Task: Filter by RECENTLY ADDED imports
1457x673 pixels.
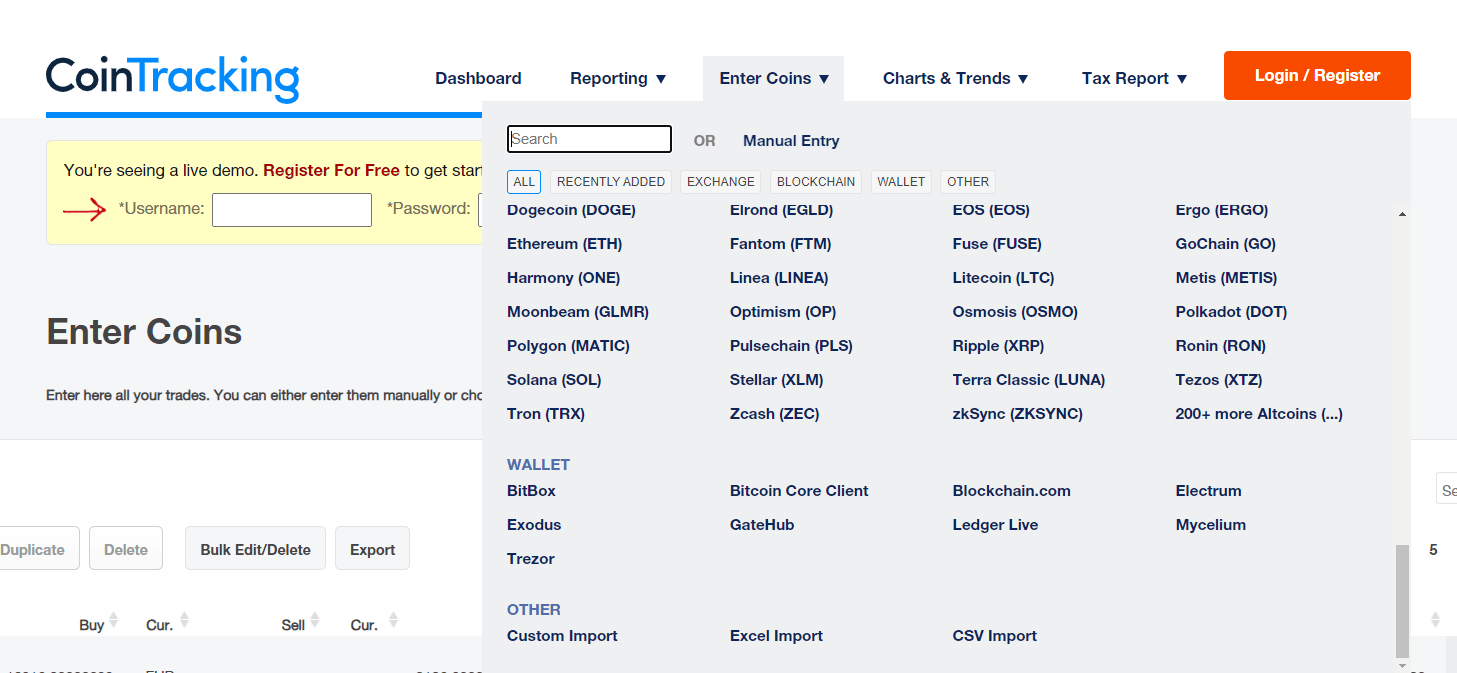Action: point(611,182)
